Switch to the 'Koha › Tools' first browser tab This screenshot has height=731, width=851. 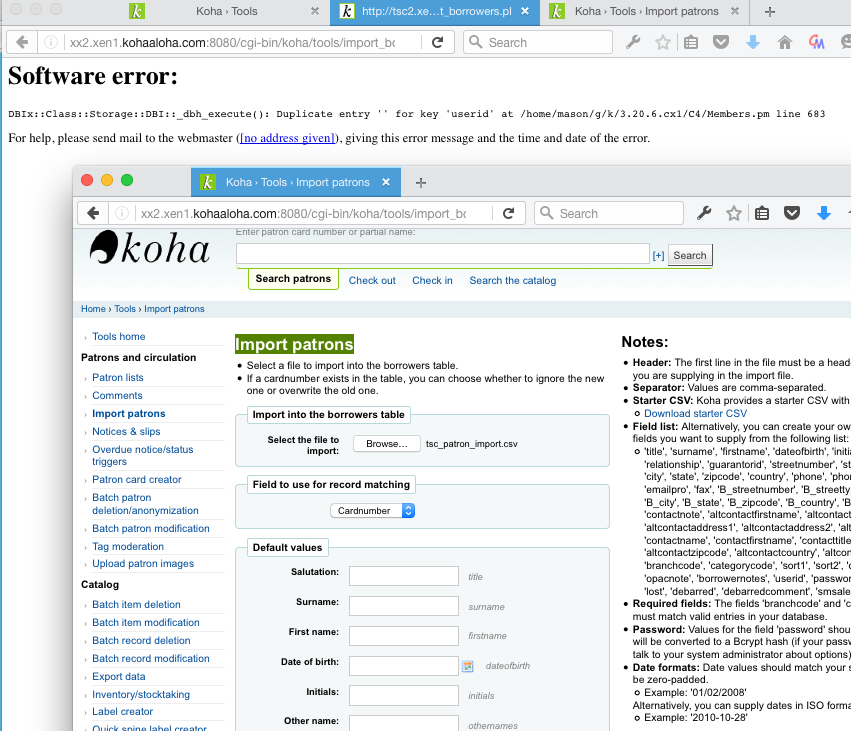coord(220,12)
